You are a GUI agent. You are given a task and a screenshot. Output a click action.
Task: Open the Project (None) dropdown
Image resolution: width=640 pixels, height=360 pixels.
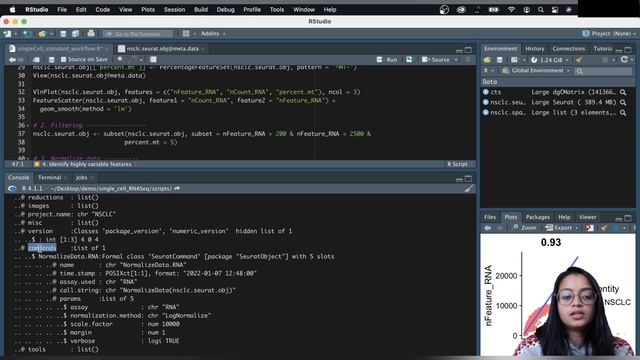click(609, 33)
